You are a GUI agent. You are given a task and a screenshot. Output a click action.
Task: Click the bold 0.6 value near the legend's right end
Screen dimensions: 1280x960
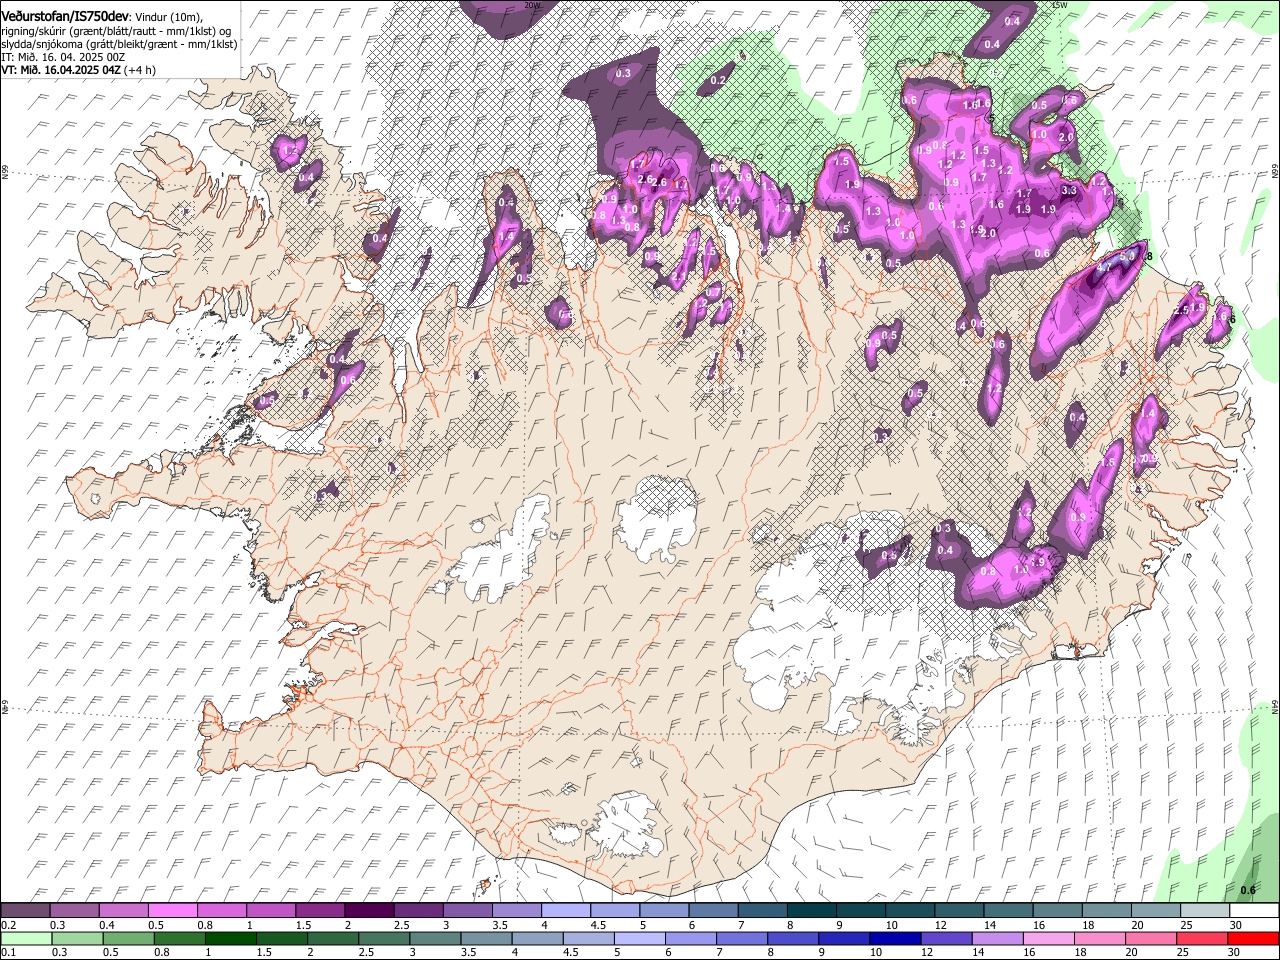(x=1247, y=890)
